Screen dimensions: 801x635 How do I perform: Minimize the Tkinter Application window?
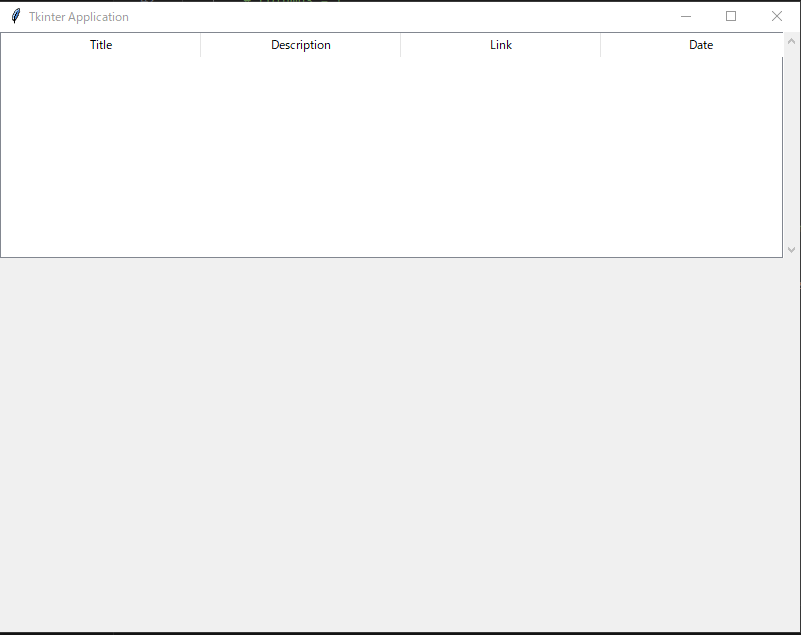coord(686,16)
